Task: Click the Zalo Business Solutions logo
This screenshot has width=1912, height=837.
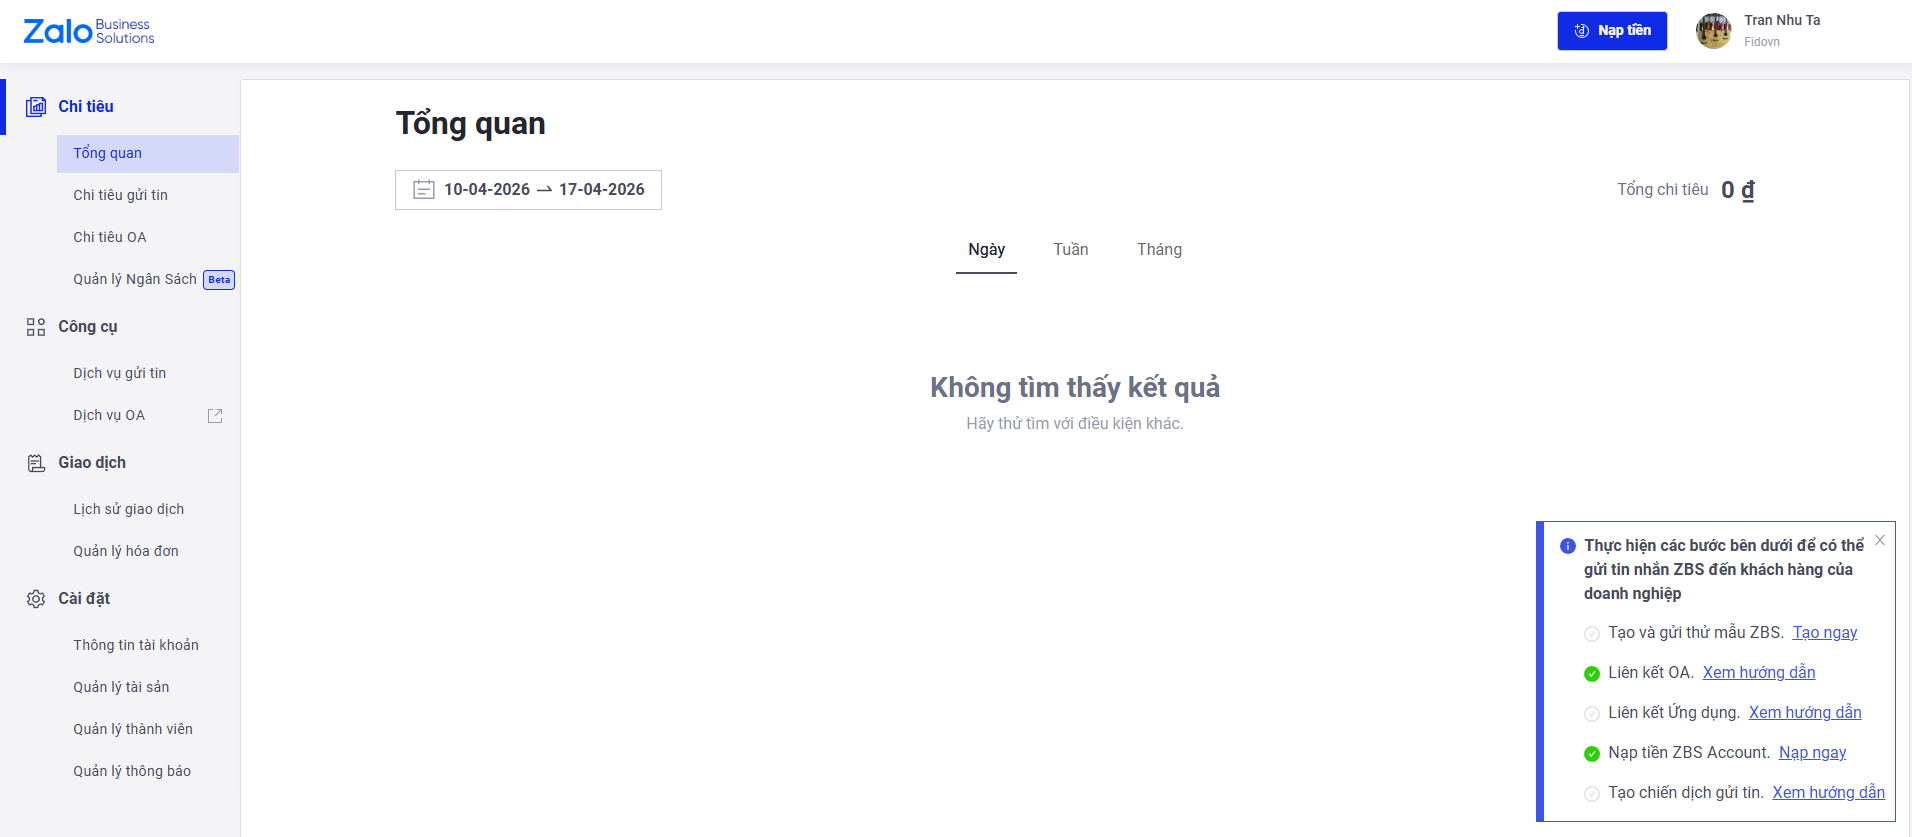Action: click(x=89, y=31)
